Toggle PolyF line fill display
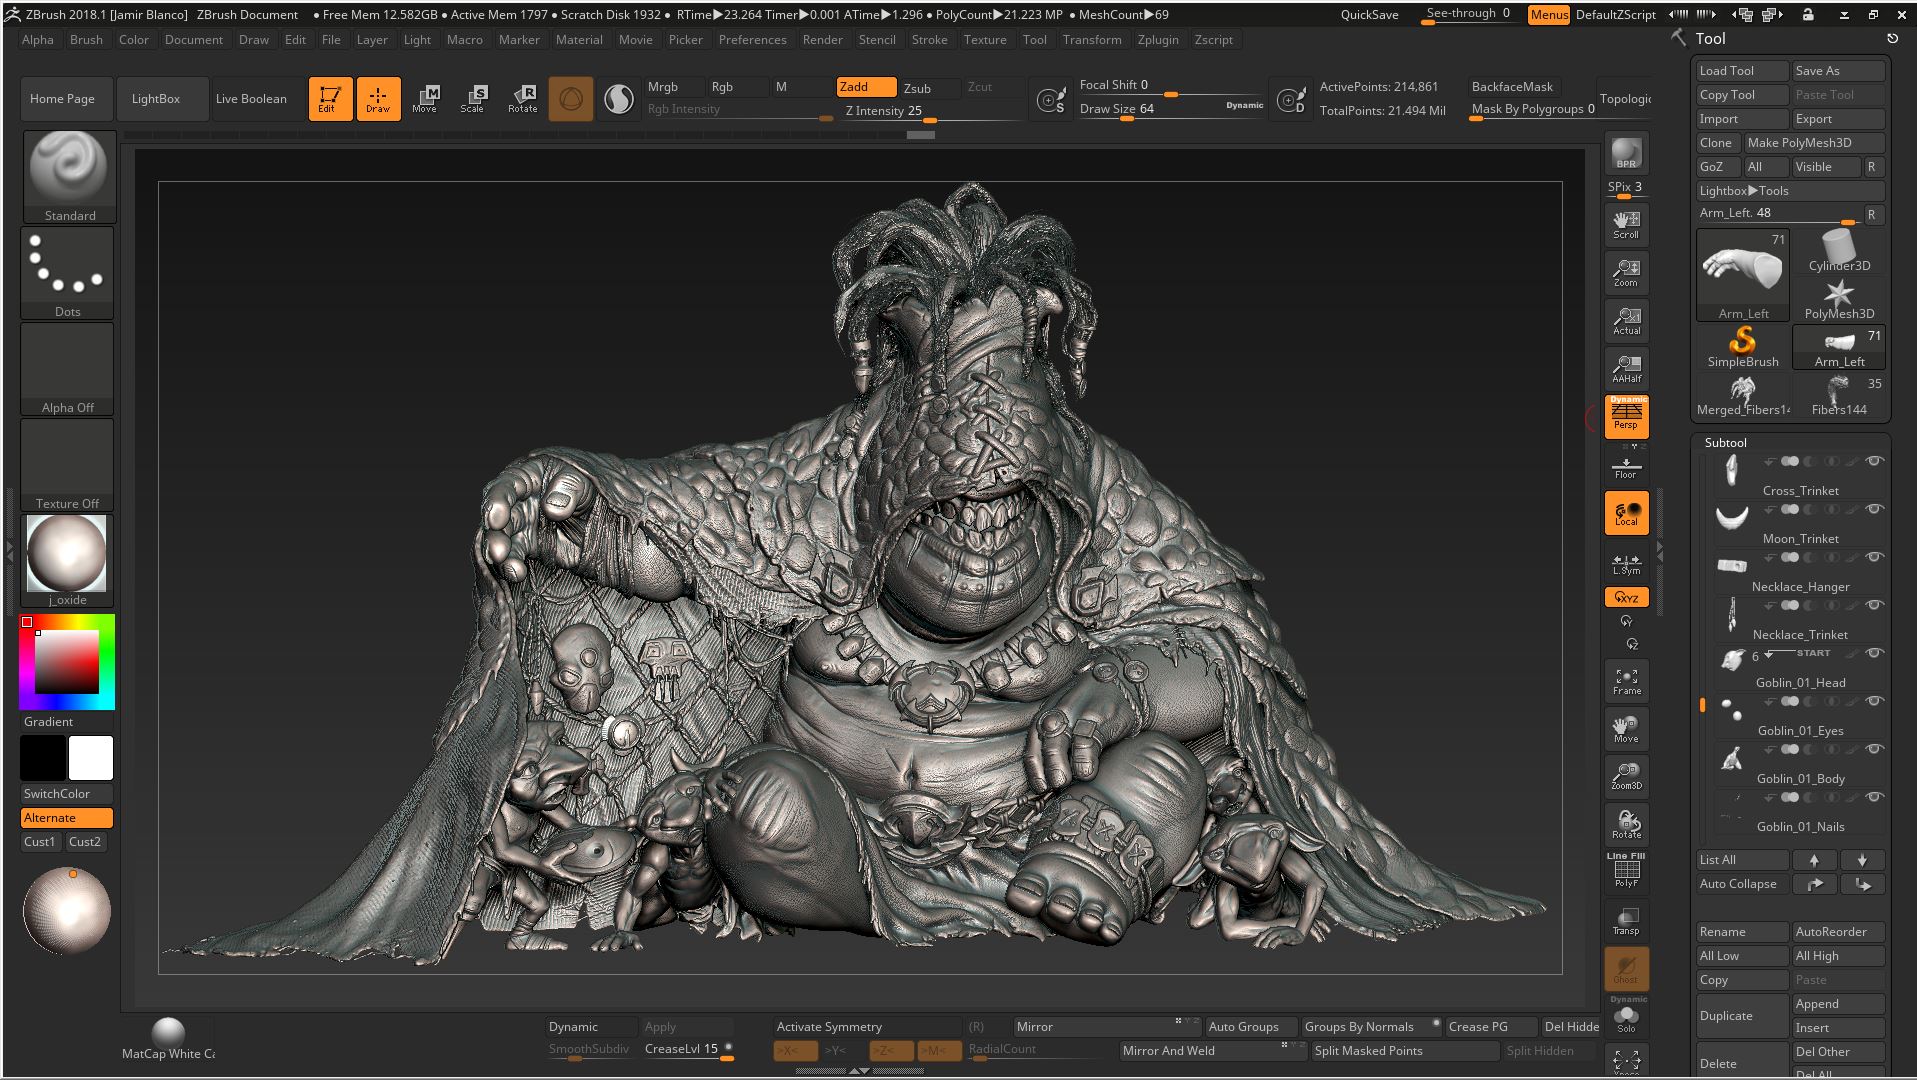Image resolution: width=1917 pixels, height=1080 pixels. (1626, 872)
